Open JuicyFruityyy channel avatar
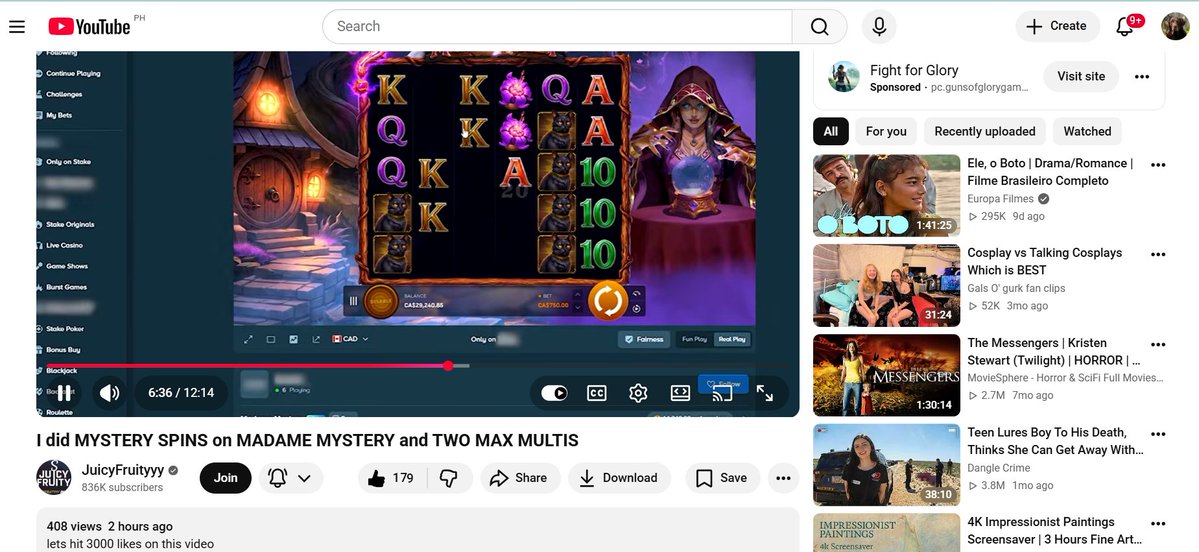The height and width of the screenshot is (552, 1199). click(54, 478)
